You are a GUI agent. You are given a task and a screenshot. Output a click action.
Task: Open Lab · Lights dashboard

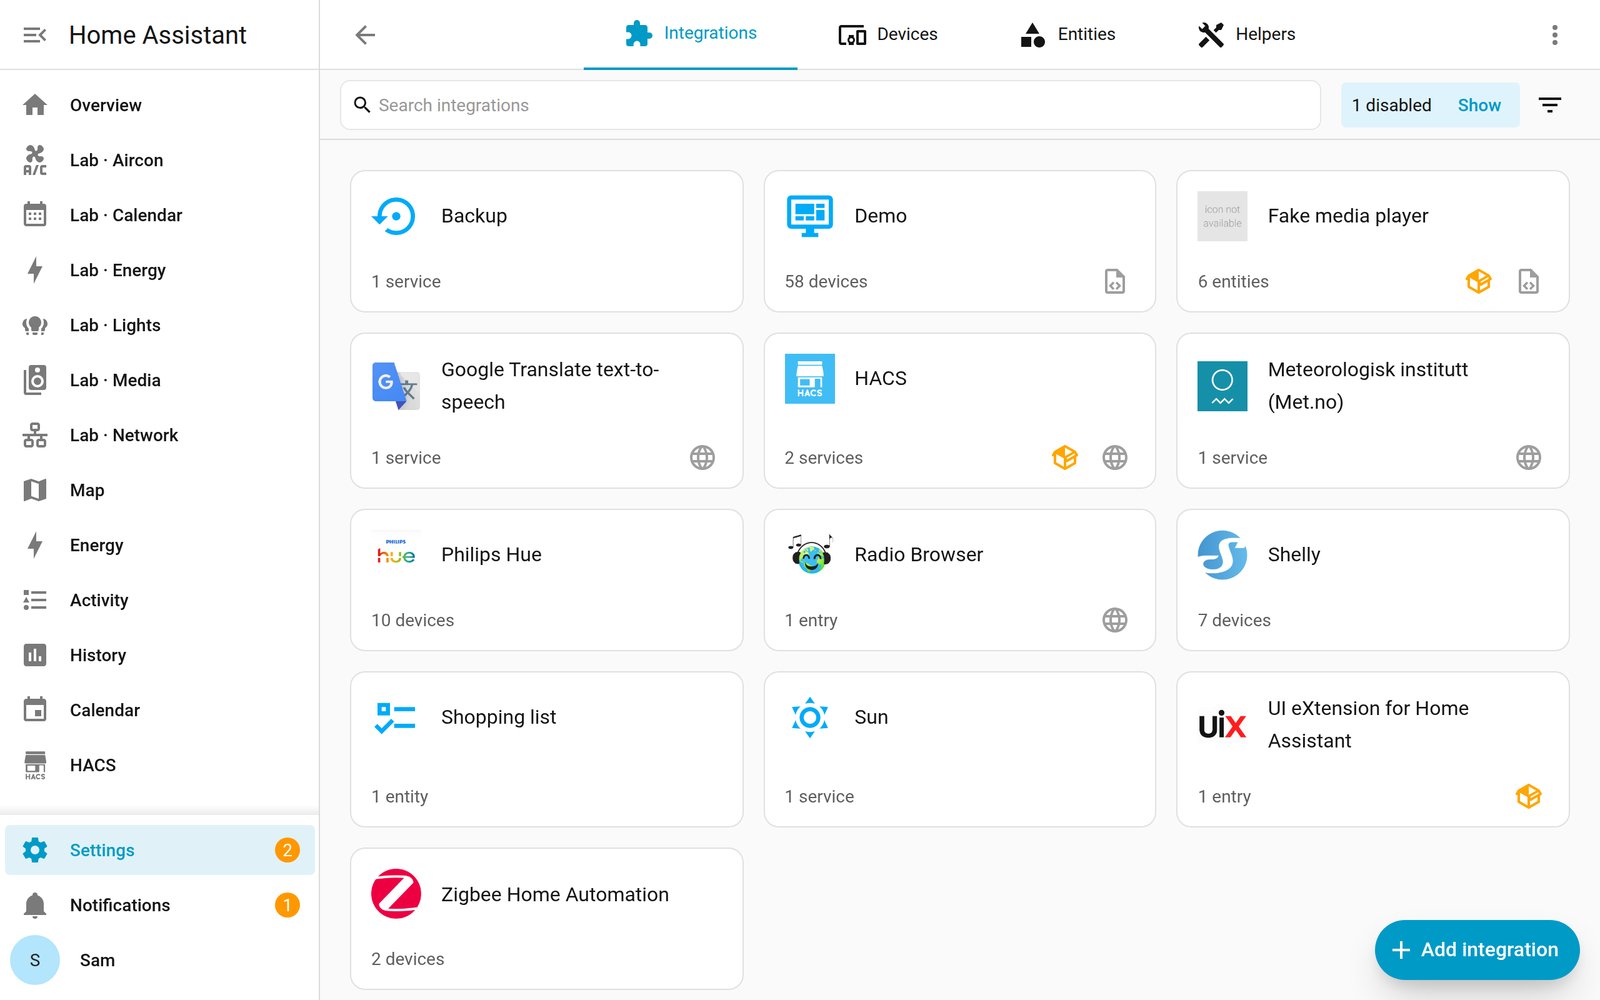point(160,325)
